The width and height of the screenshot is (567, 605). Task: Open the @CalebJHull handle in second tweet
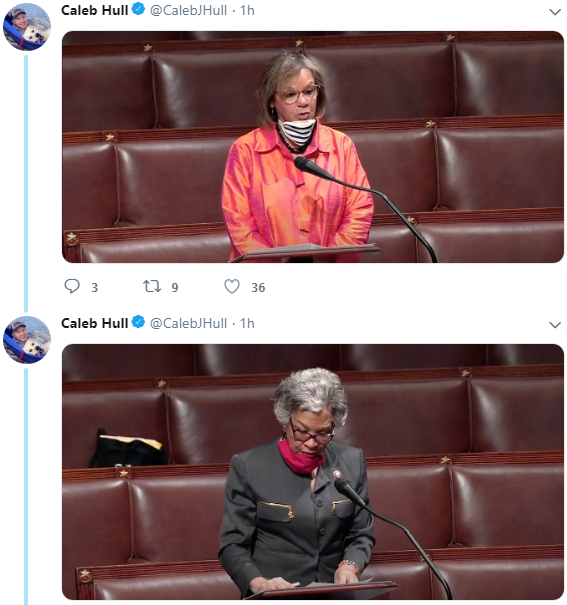tap(188, 323)
